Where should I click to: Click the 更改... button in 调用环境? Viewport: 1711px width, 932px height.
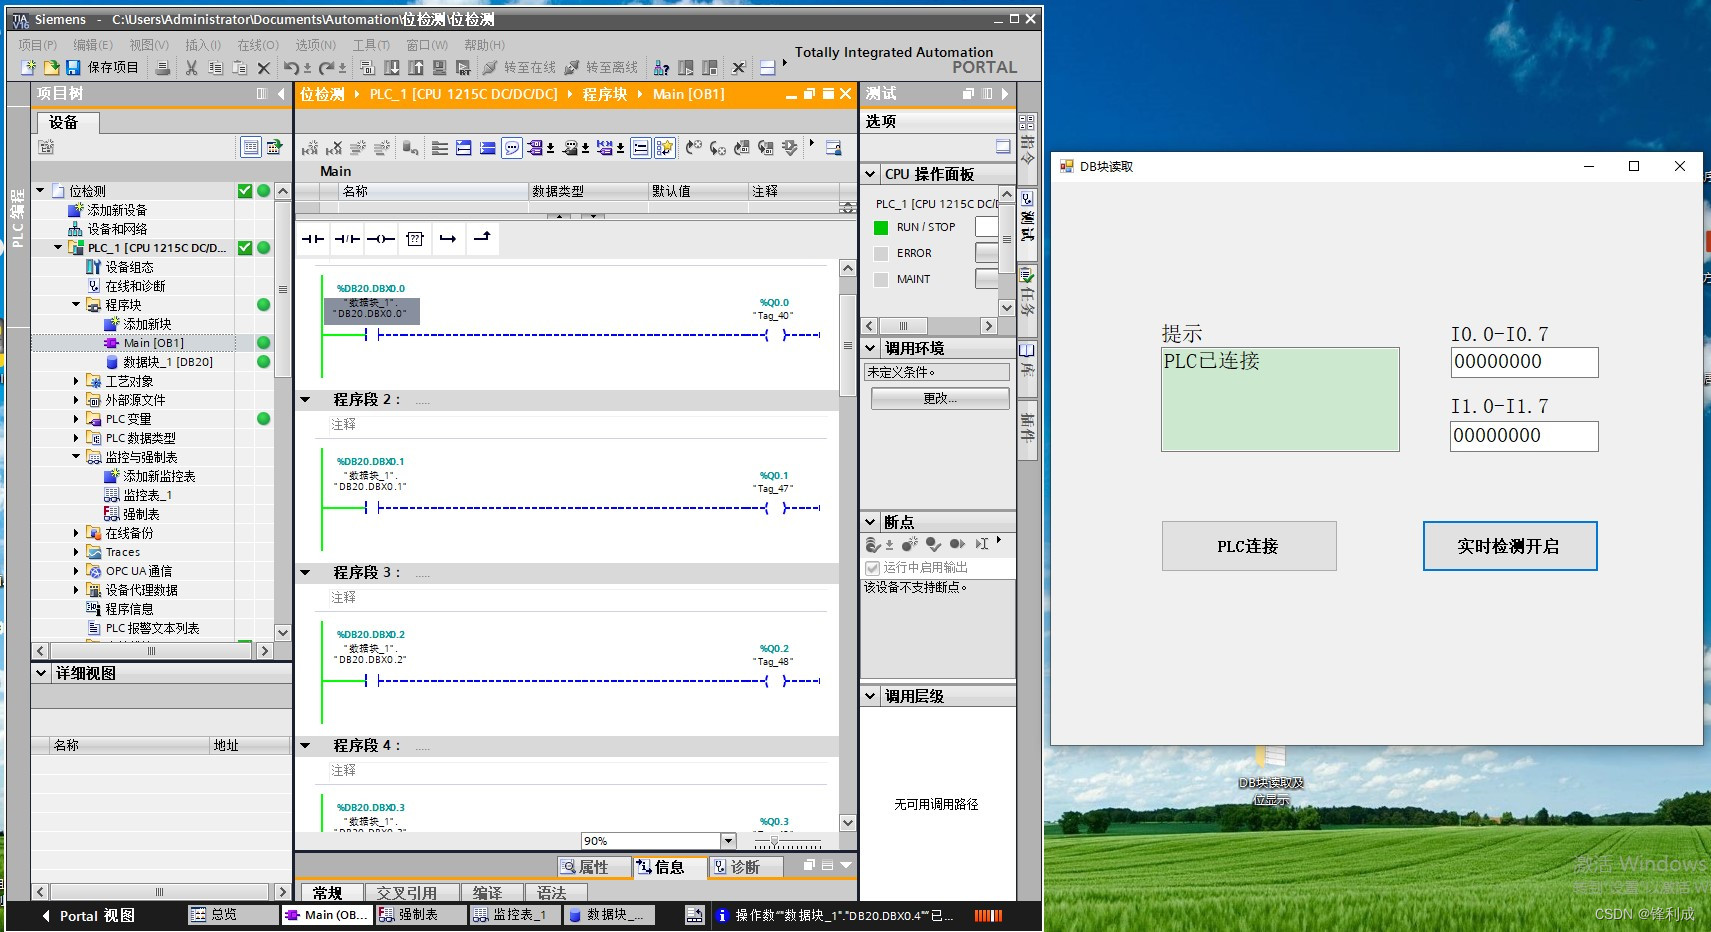pos(940,398)
